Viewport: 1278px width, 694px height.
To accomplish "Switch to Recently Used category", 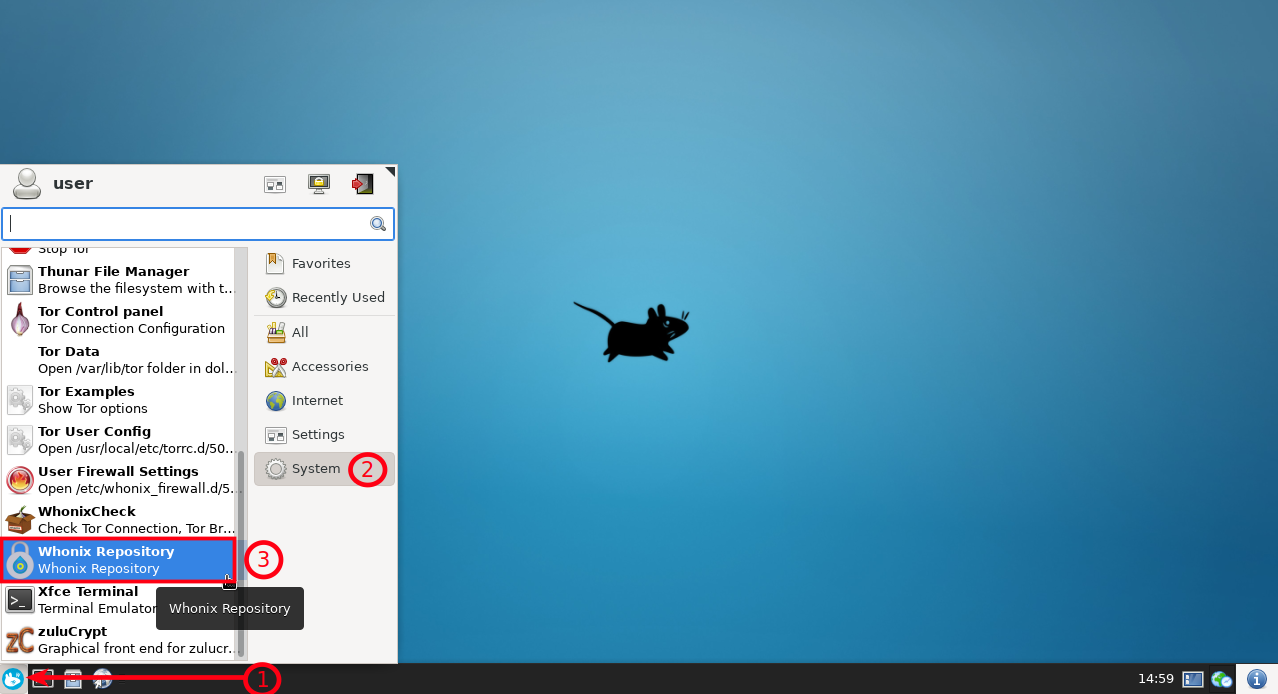I will [x=337, y=298].
